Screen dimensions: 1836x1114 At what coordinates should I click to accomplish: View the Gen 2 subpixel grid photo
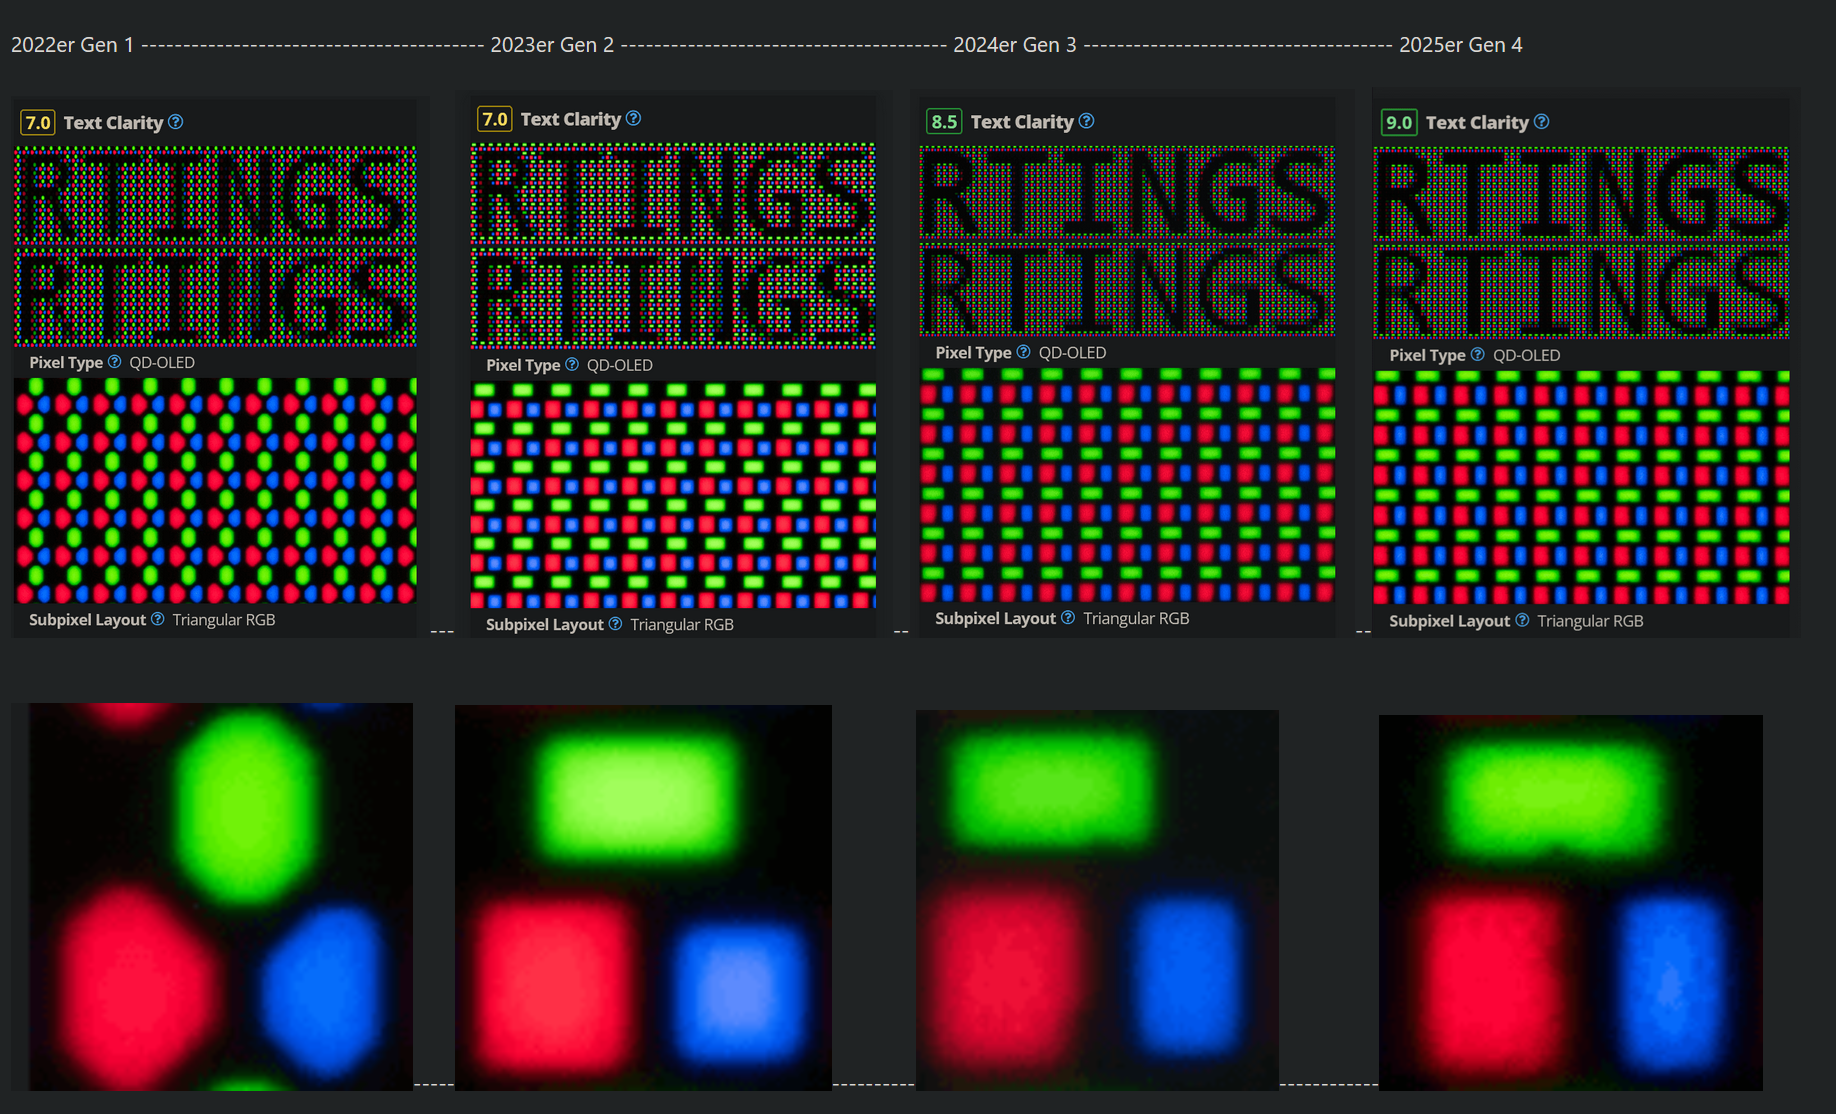pos(673,495)
